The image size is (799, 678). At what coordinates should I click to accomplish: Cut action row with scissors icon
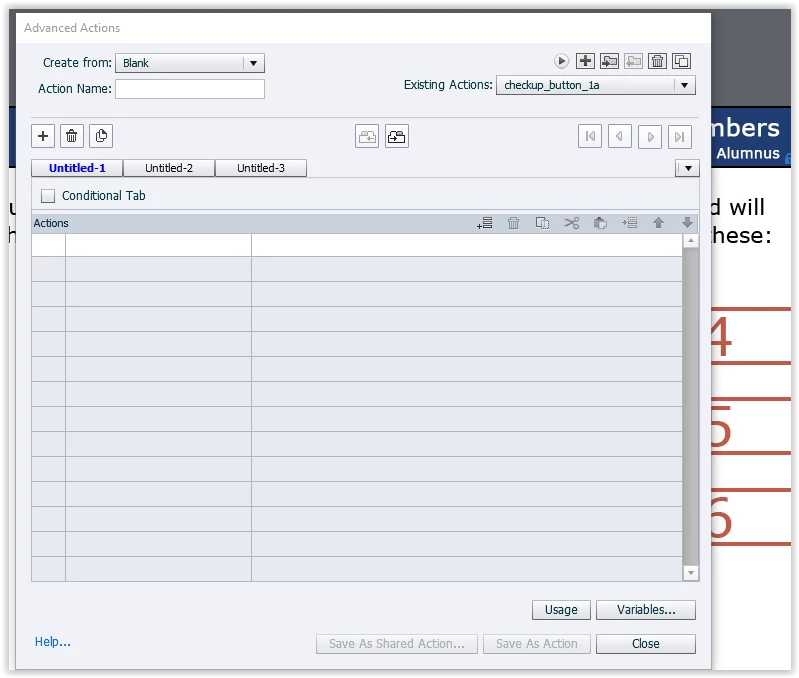tap(571, 223)
